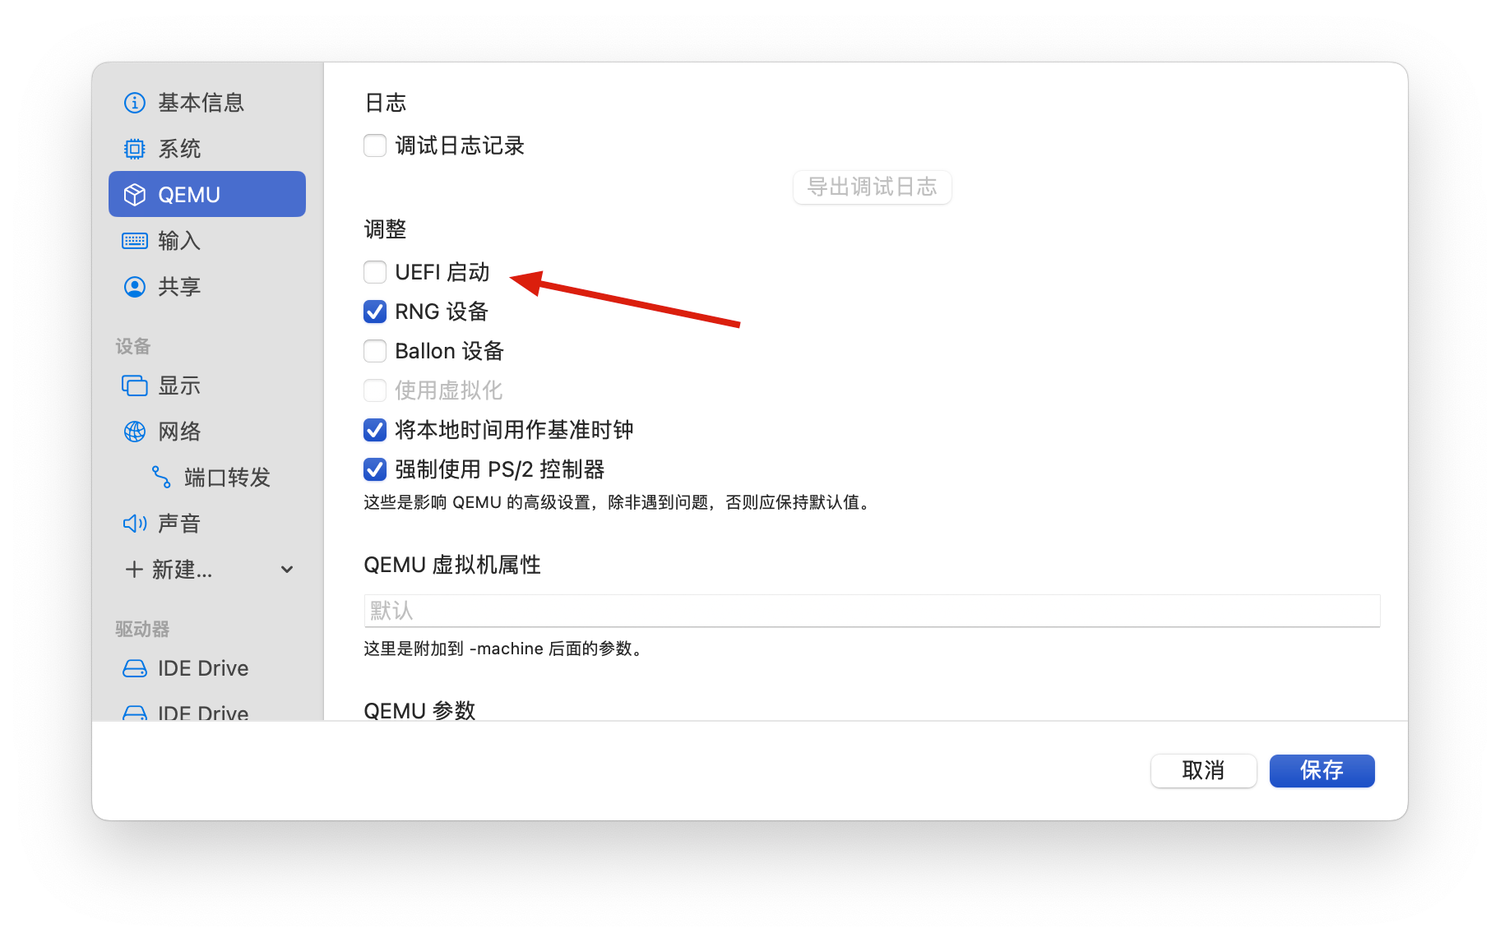Go to 端口转发 settings
Screen dimensions: 1500x942
(x=207, y=478)
